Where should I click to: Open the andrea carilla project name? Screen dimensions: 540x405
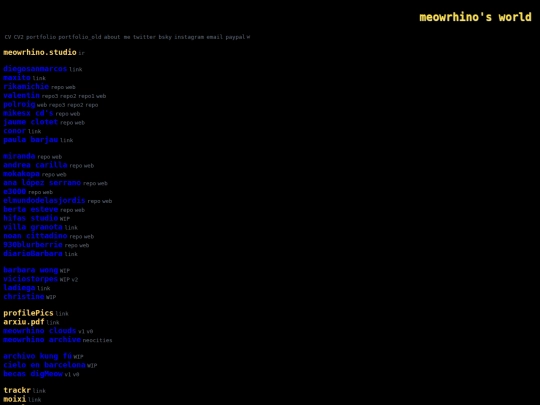tap(35, 165)
